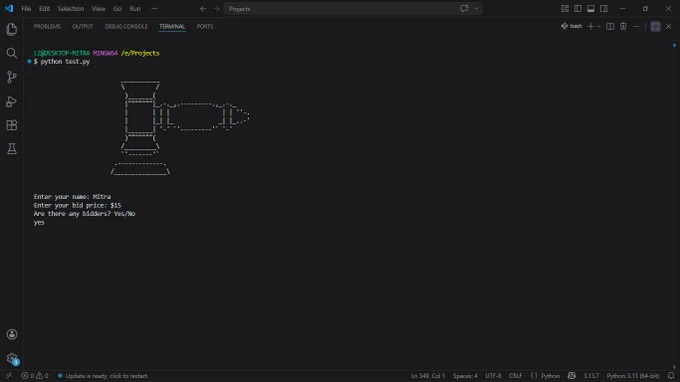This screenshot has height=382, width=680.
Task: Toggle the secondary side bar
Action: [604, 9]
